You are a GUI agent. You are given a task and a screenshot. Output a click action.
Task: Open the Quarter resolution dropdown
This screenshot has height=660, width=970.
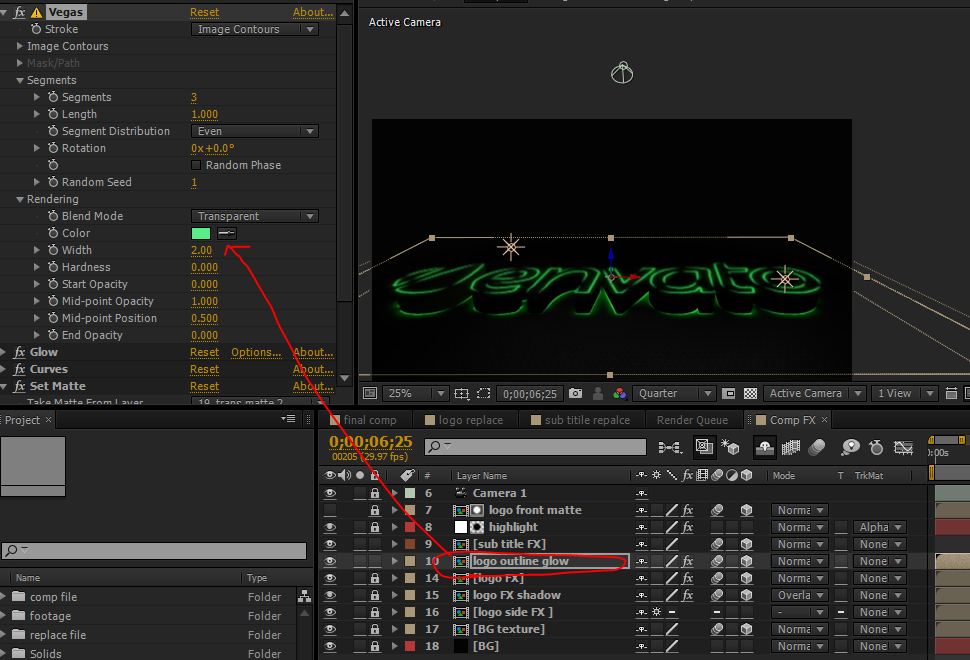(676, 394)
